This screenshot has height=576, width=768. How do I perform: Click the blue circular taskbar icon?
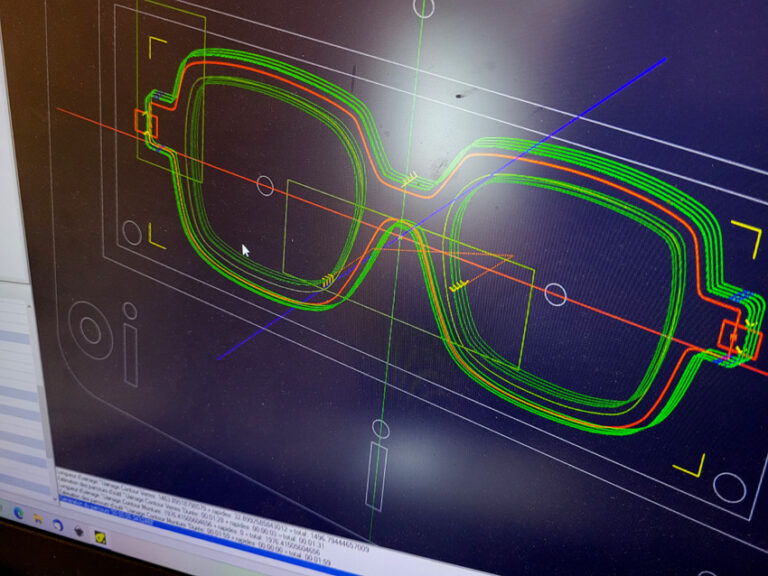pyautogui.click(x=58, y=525)
